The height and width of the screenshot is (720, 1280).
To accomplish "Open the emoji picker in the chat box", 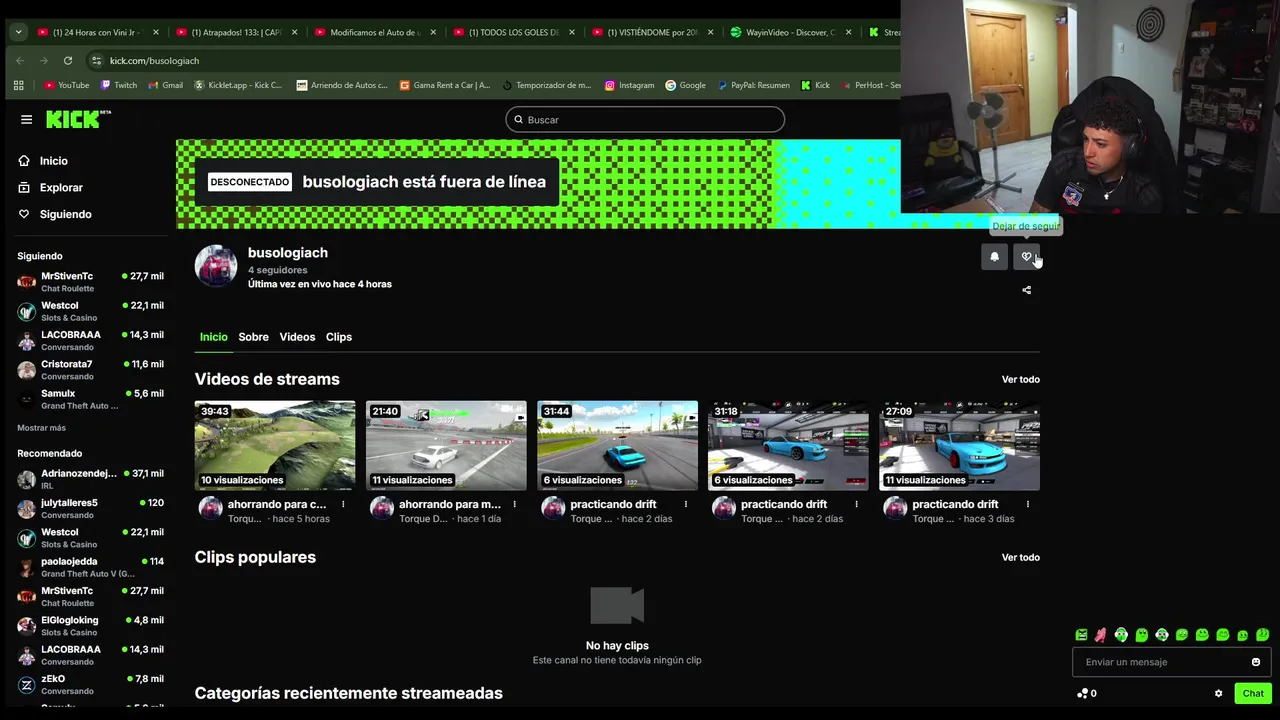I will click(1256, 662).
